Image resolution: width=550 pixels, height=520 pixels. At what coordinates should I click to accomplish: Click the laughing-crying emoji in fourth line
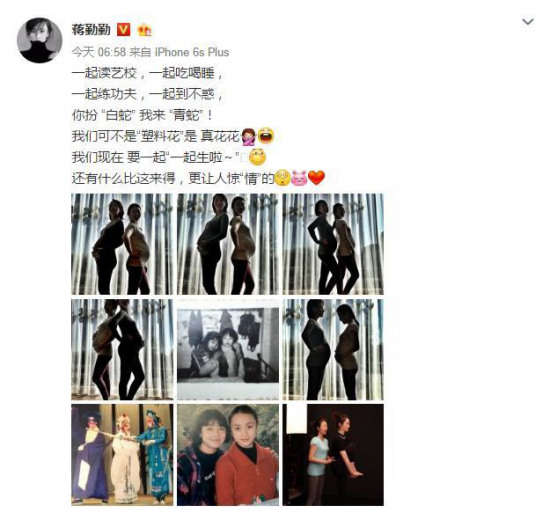pyautogui.click(x=266, y=136)
